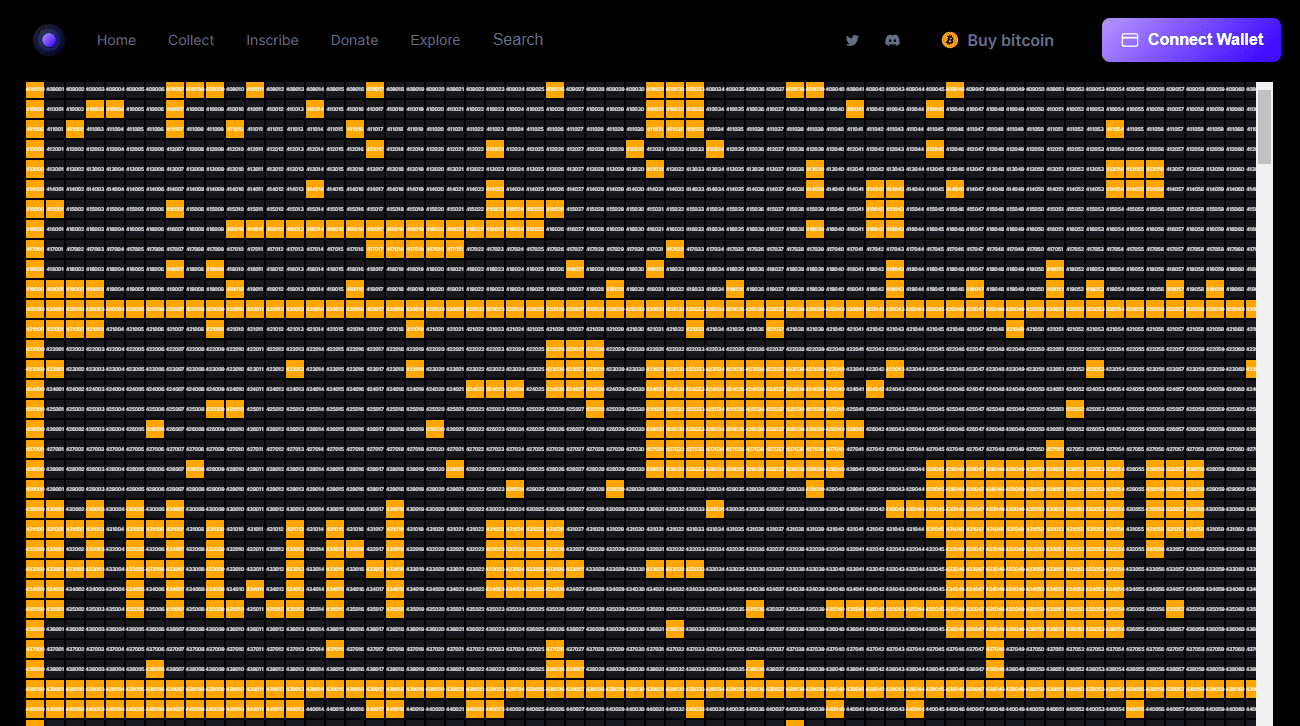Open the Inscribe page
Screen dimensions: 1300x726
click(x=272, y=40)
